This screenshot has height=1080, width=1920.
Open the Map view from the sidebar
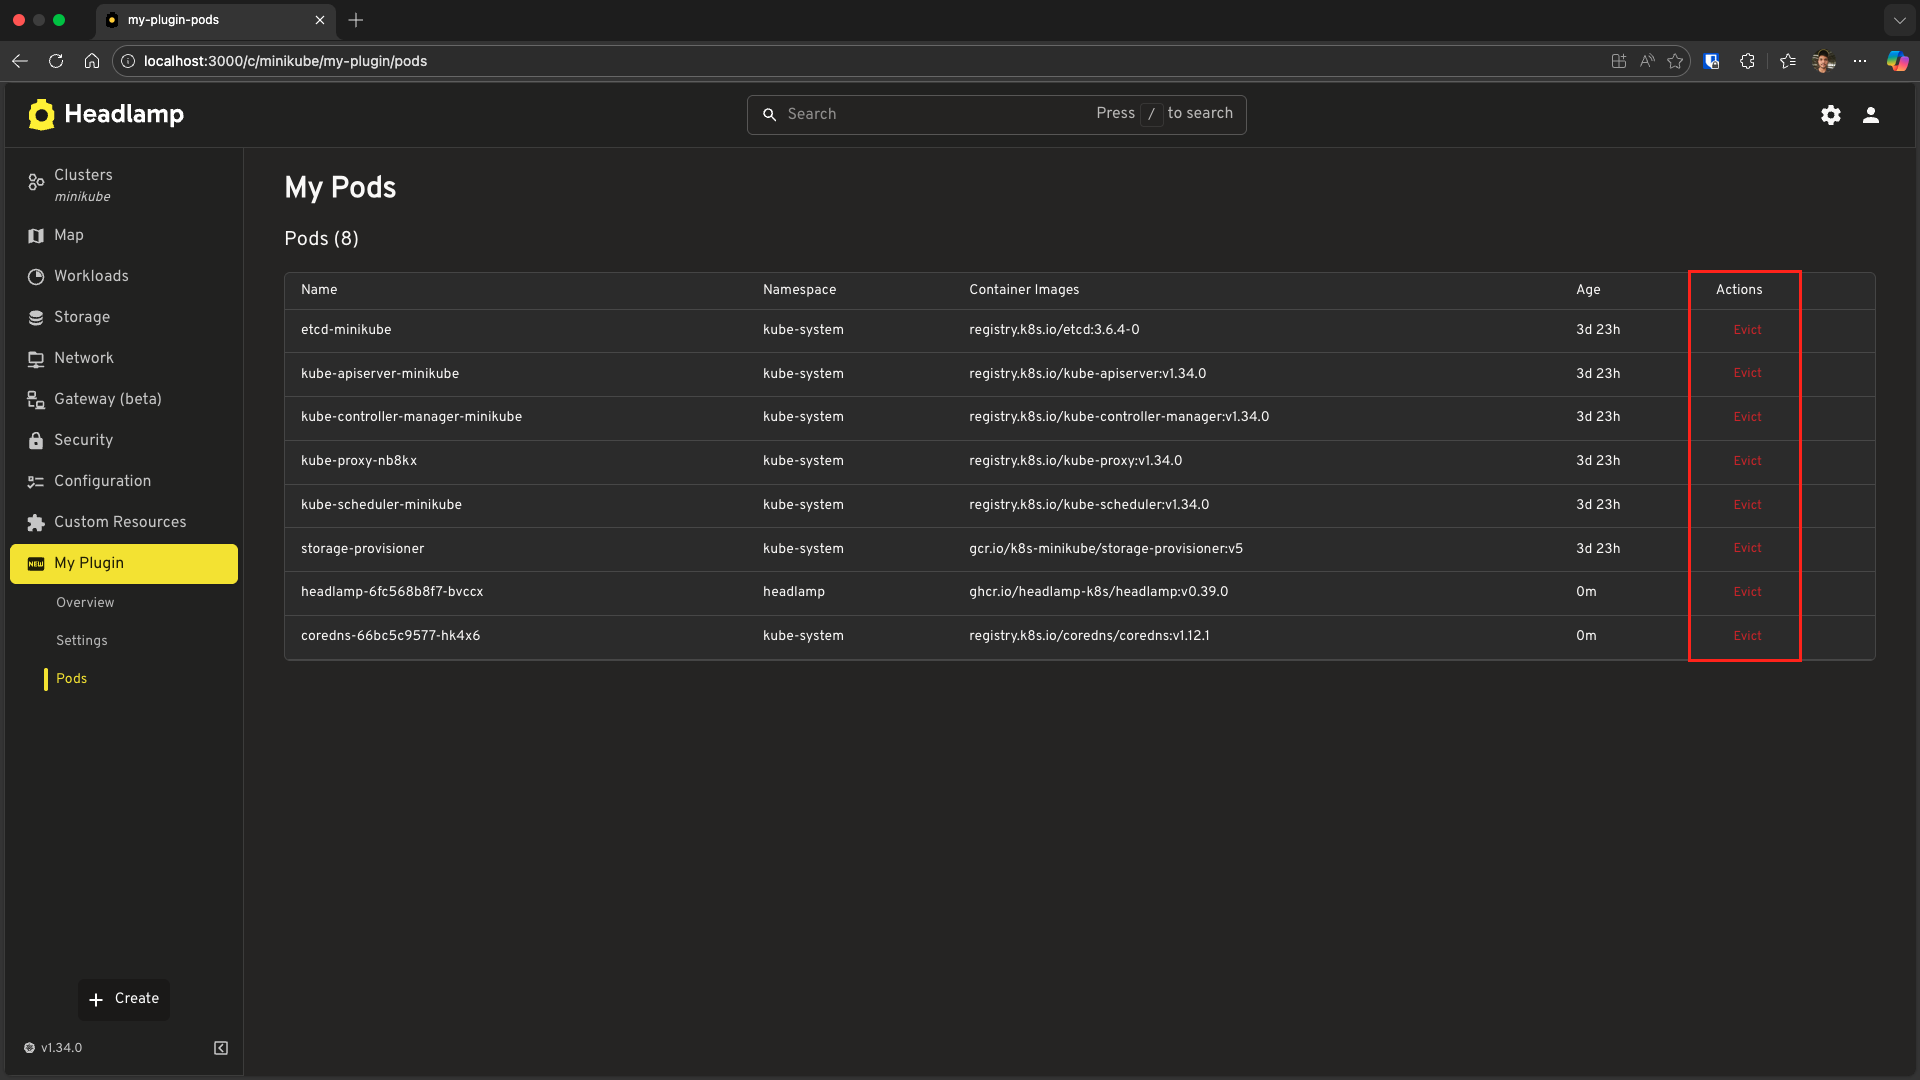point(36,235)
